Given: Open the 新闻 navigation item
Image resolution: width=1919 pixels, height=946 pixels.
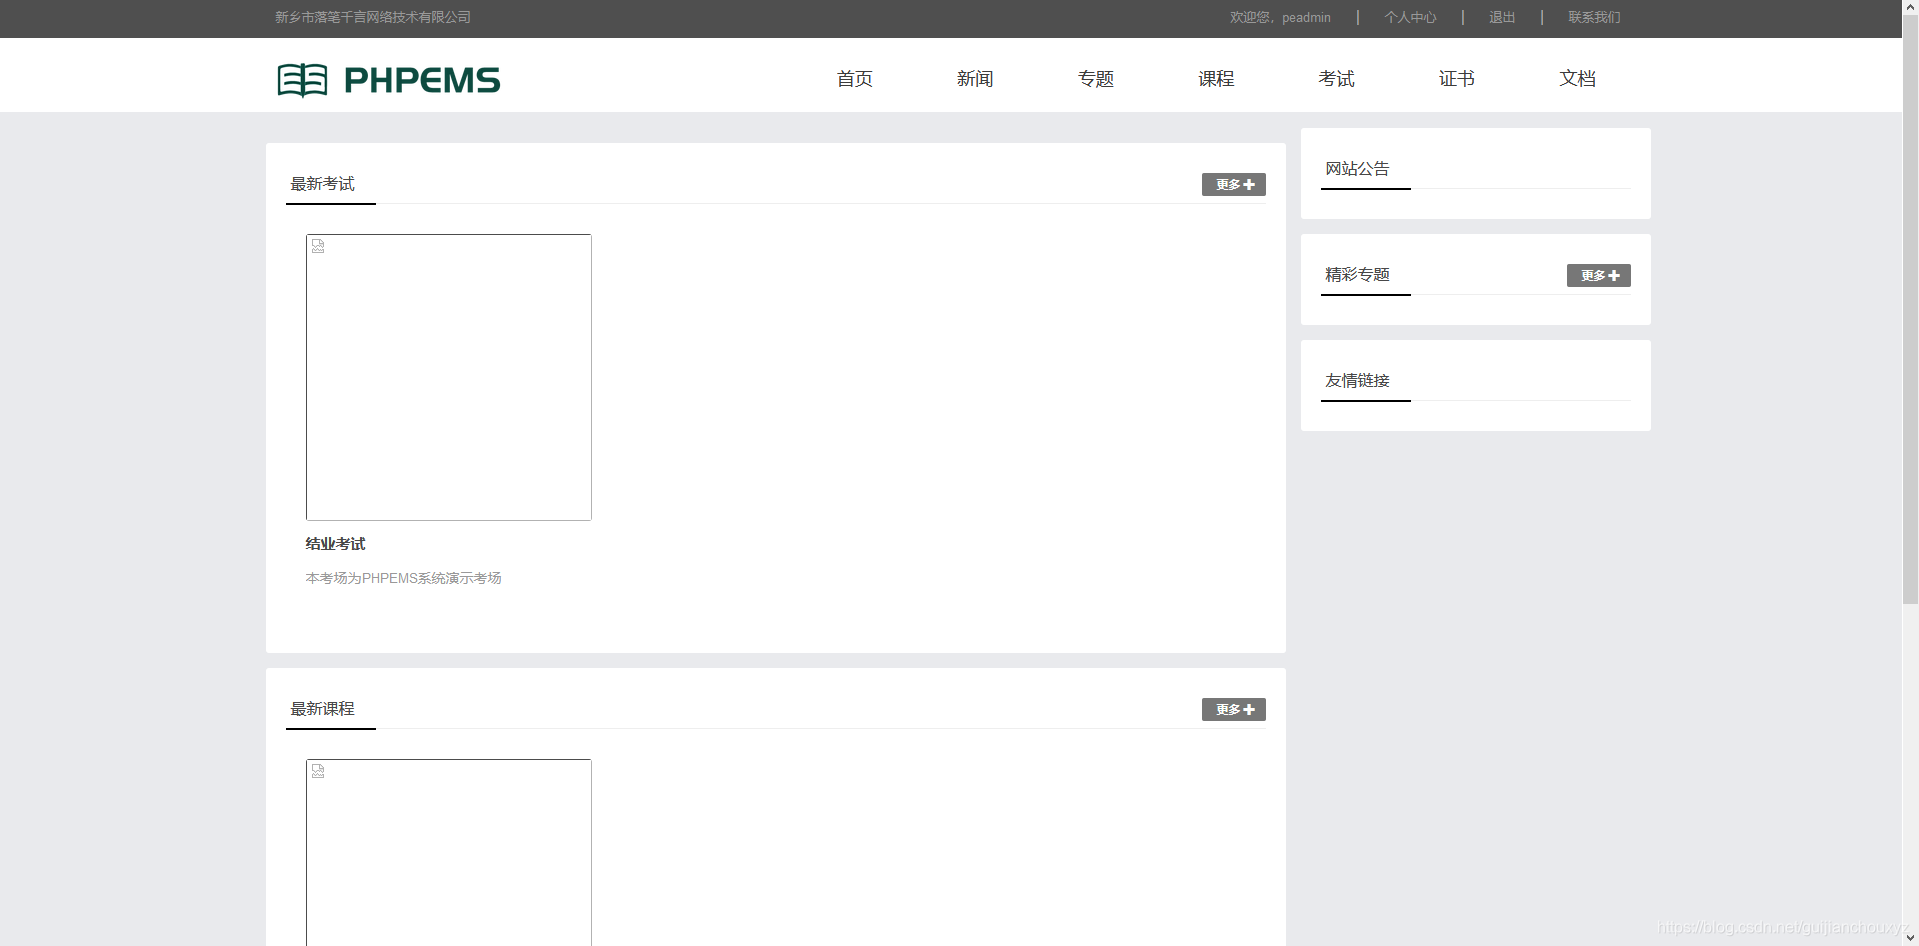Looking at the screenshot, I should tap(974, 79).
